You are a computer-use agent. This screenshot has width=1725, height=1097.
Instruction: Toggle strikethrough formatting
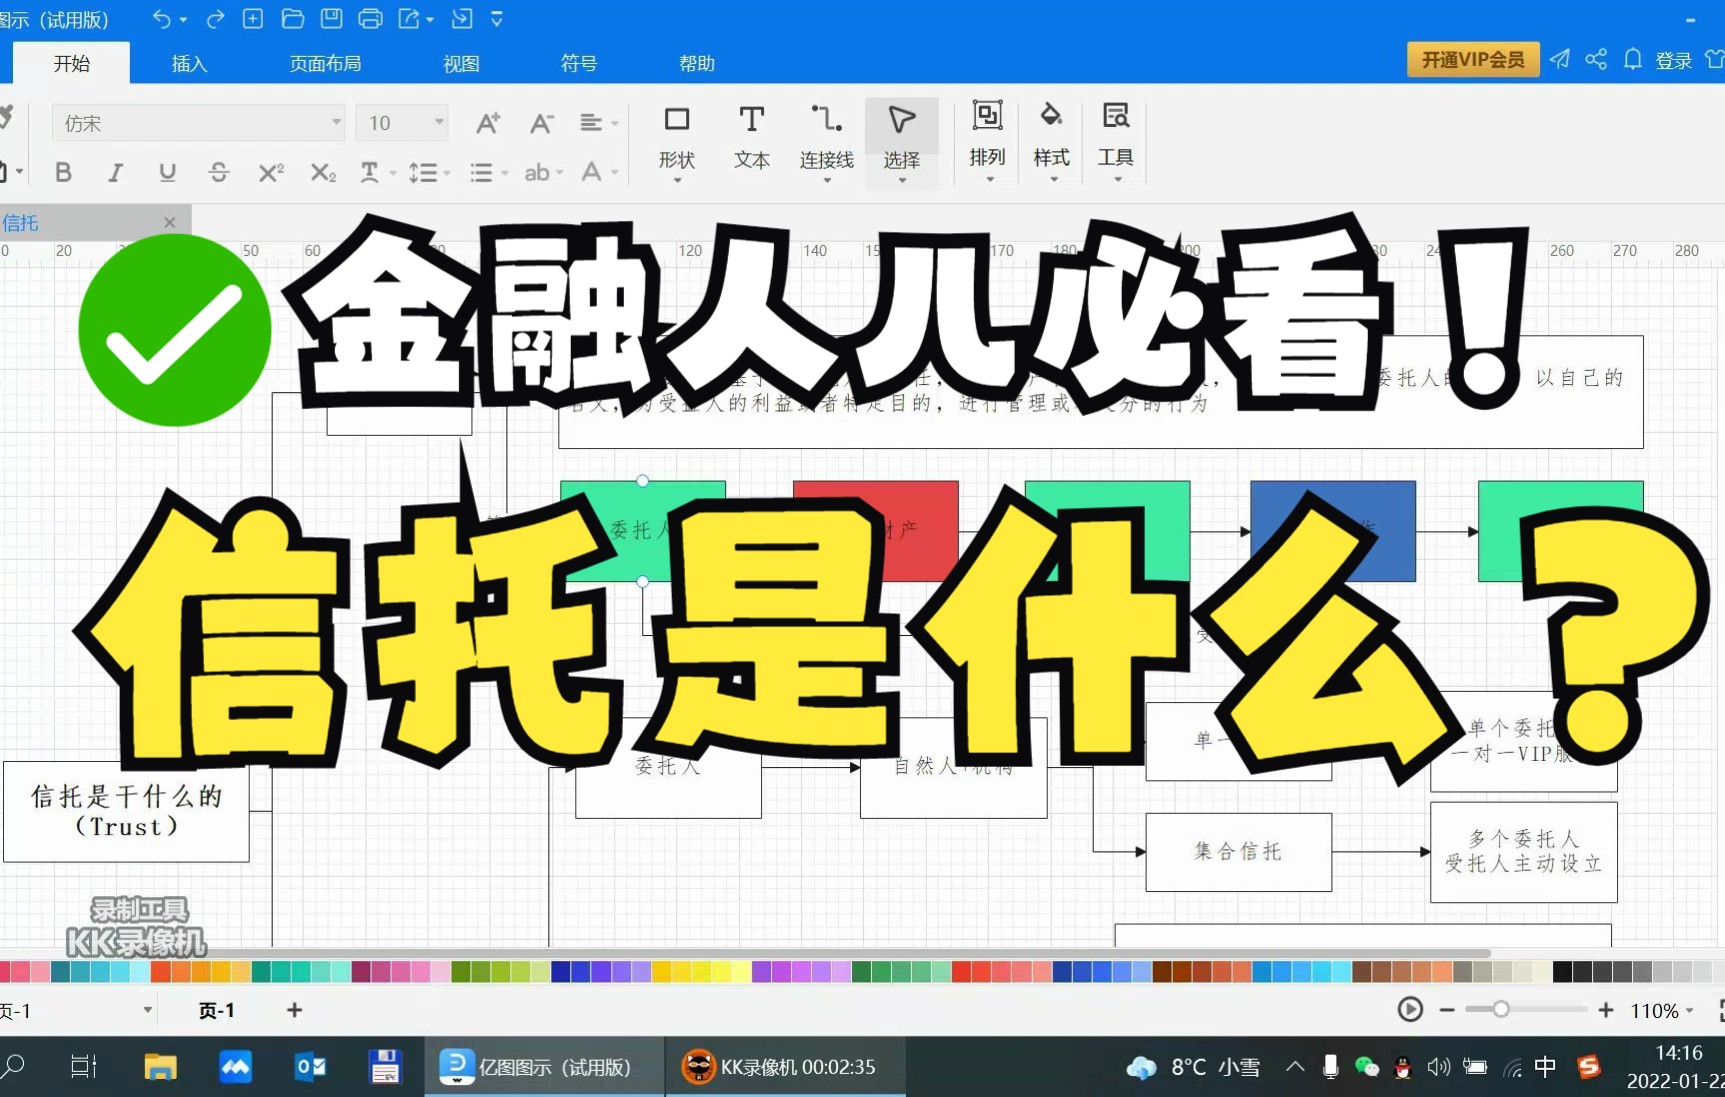219,172
